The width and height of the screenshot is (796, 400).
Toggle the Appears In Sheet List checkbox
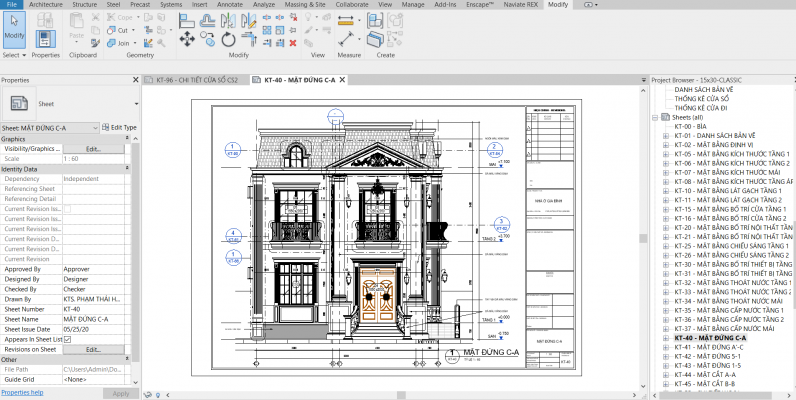coord(68,340)
